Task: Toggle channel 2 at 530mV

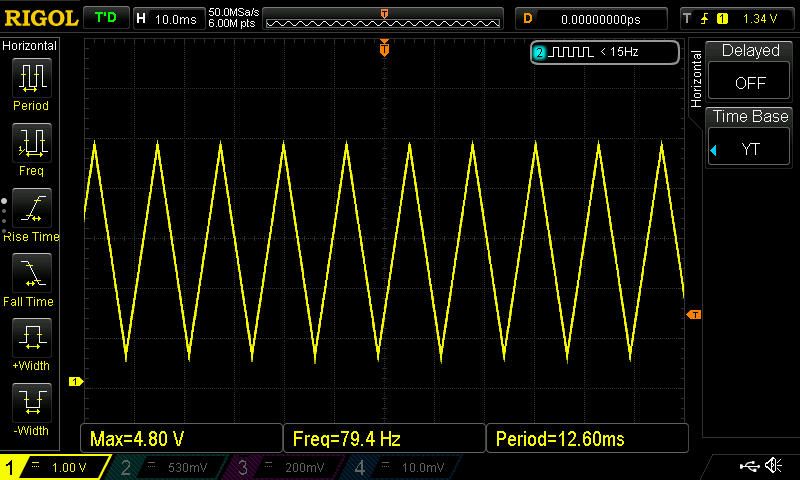Action: coord(168,467)
